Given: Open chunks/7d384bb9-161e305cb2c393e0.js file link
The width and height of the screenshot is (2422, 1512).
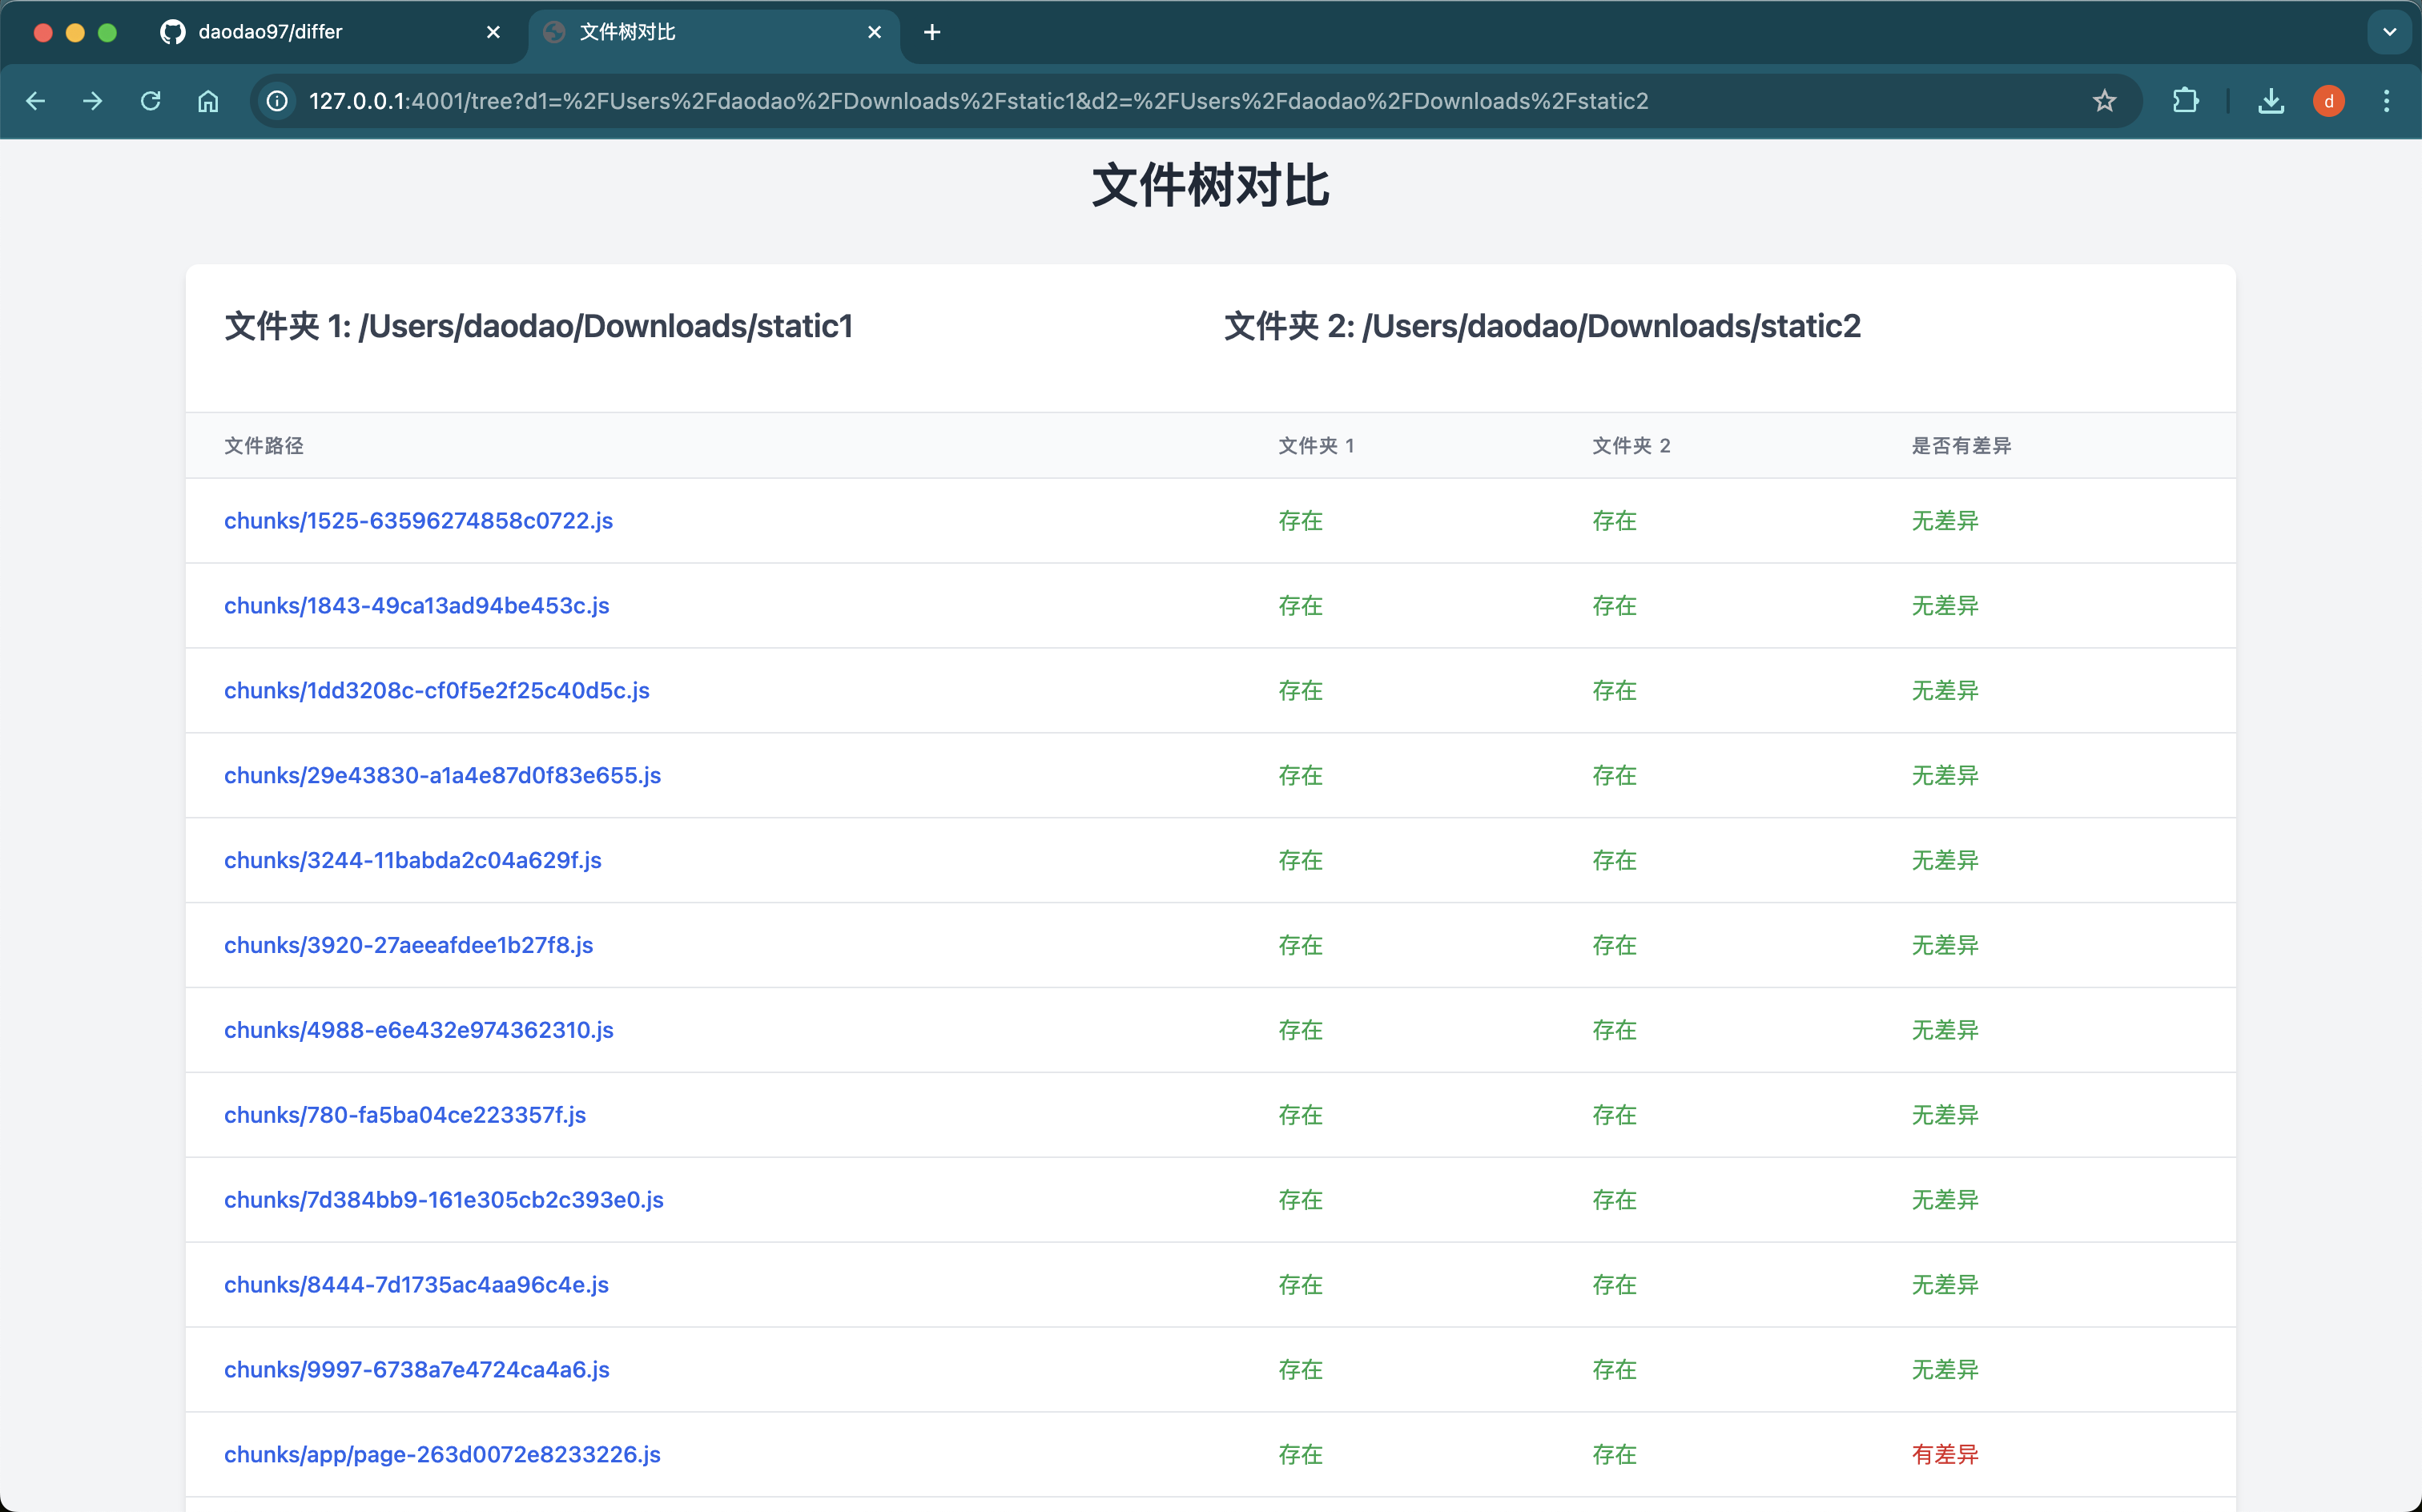Looking at the screenshot, I should point(443,1199).
